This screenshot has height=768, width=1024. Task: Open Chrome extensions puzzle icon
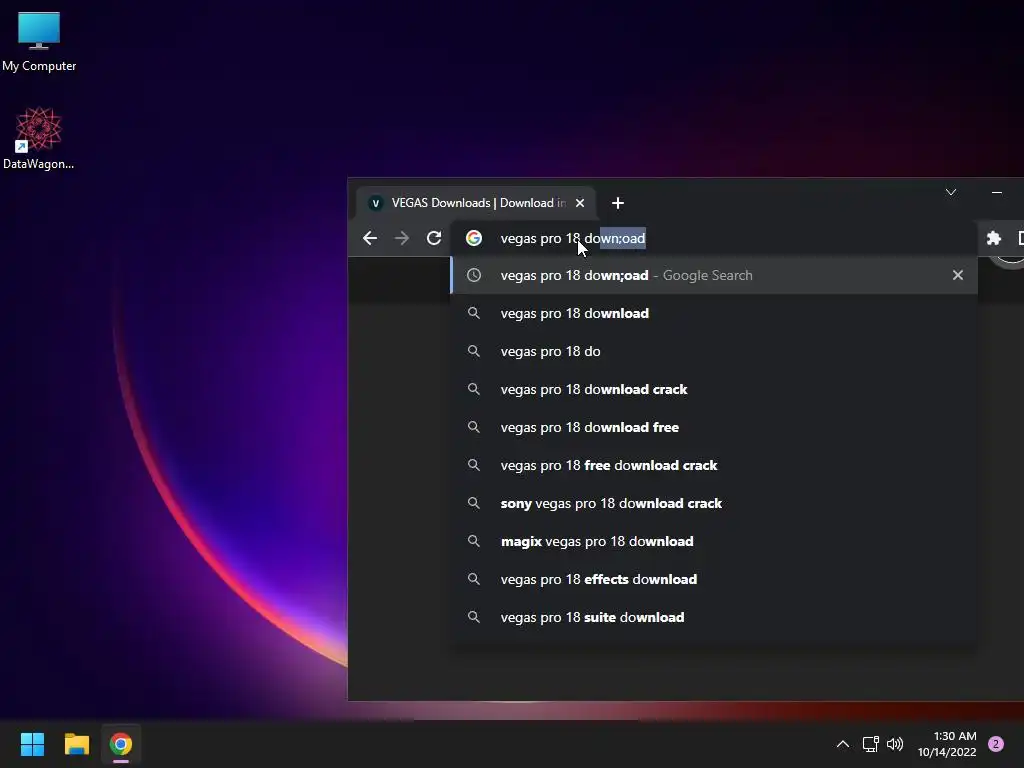click(994, 238)
